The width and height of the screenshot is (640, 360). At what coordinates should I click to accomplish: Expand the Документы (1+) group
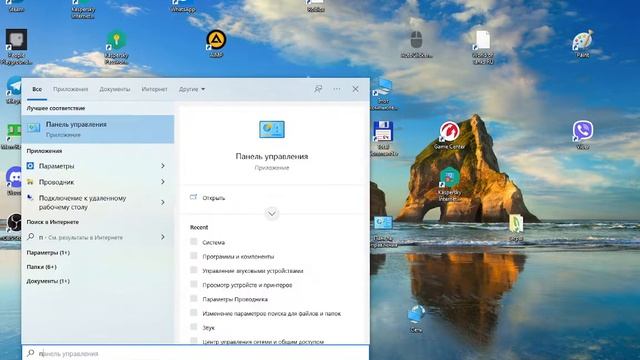click(48, 281)
